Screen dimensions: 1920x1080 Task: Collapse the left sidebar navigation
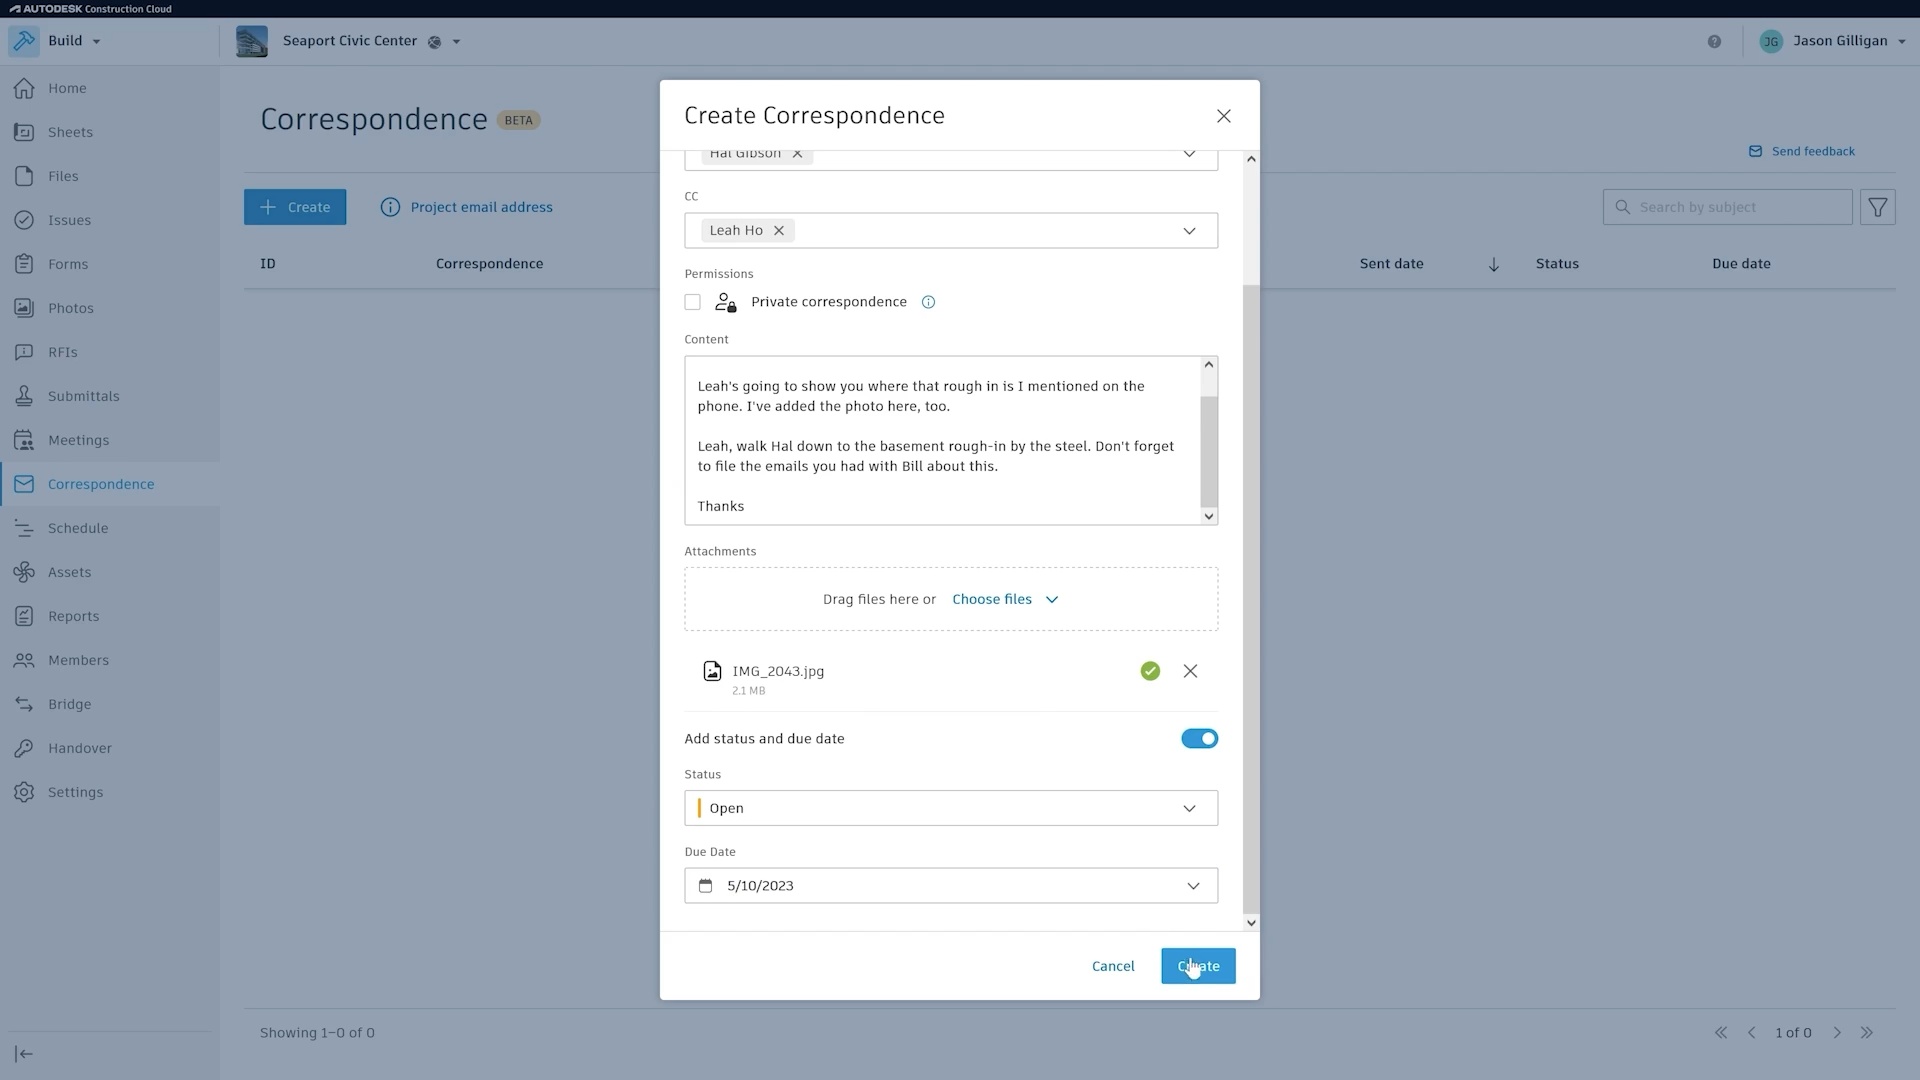pyautogui.click(x=24, y=1053)
